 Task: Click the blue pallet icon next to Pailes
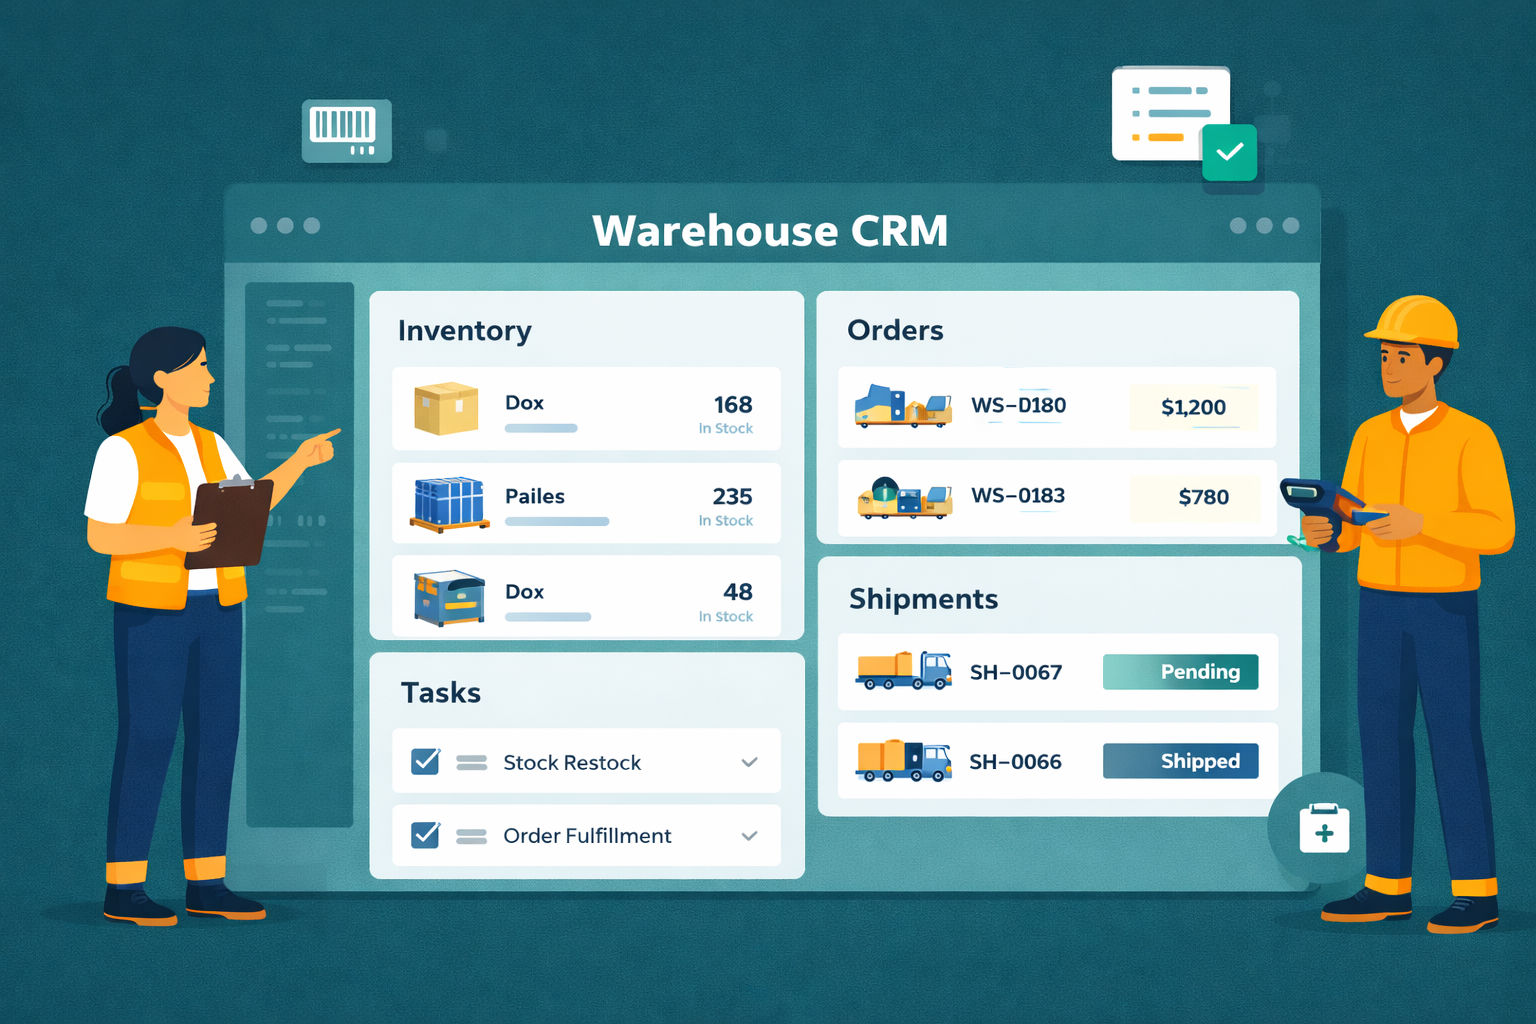point(450,505)
